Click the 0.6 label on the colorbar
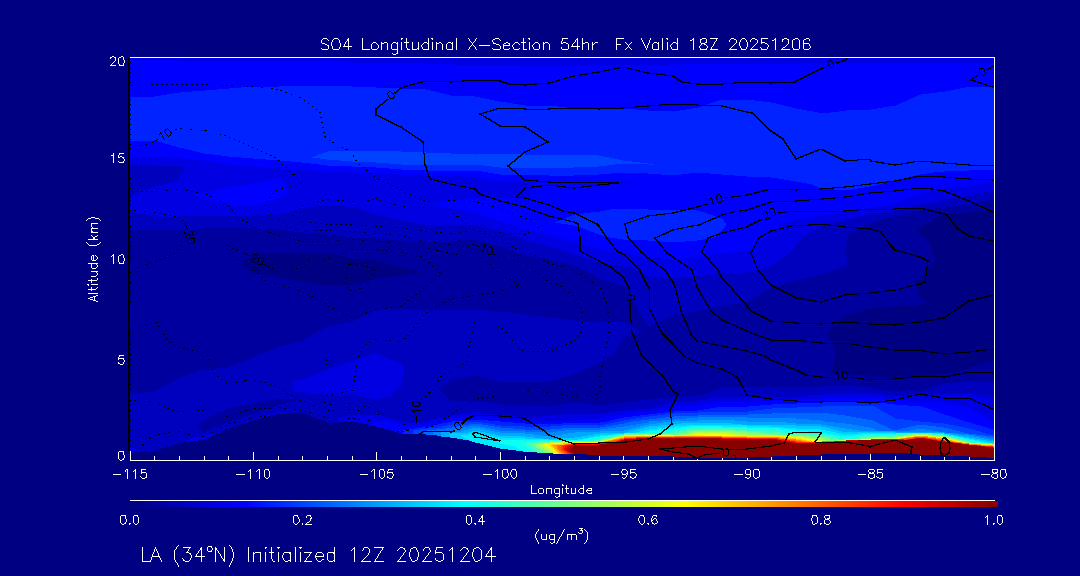1080x576 pixels. coord(648,520)
